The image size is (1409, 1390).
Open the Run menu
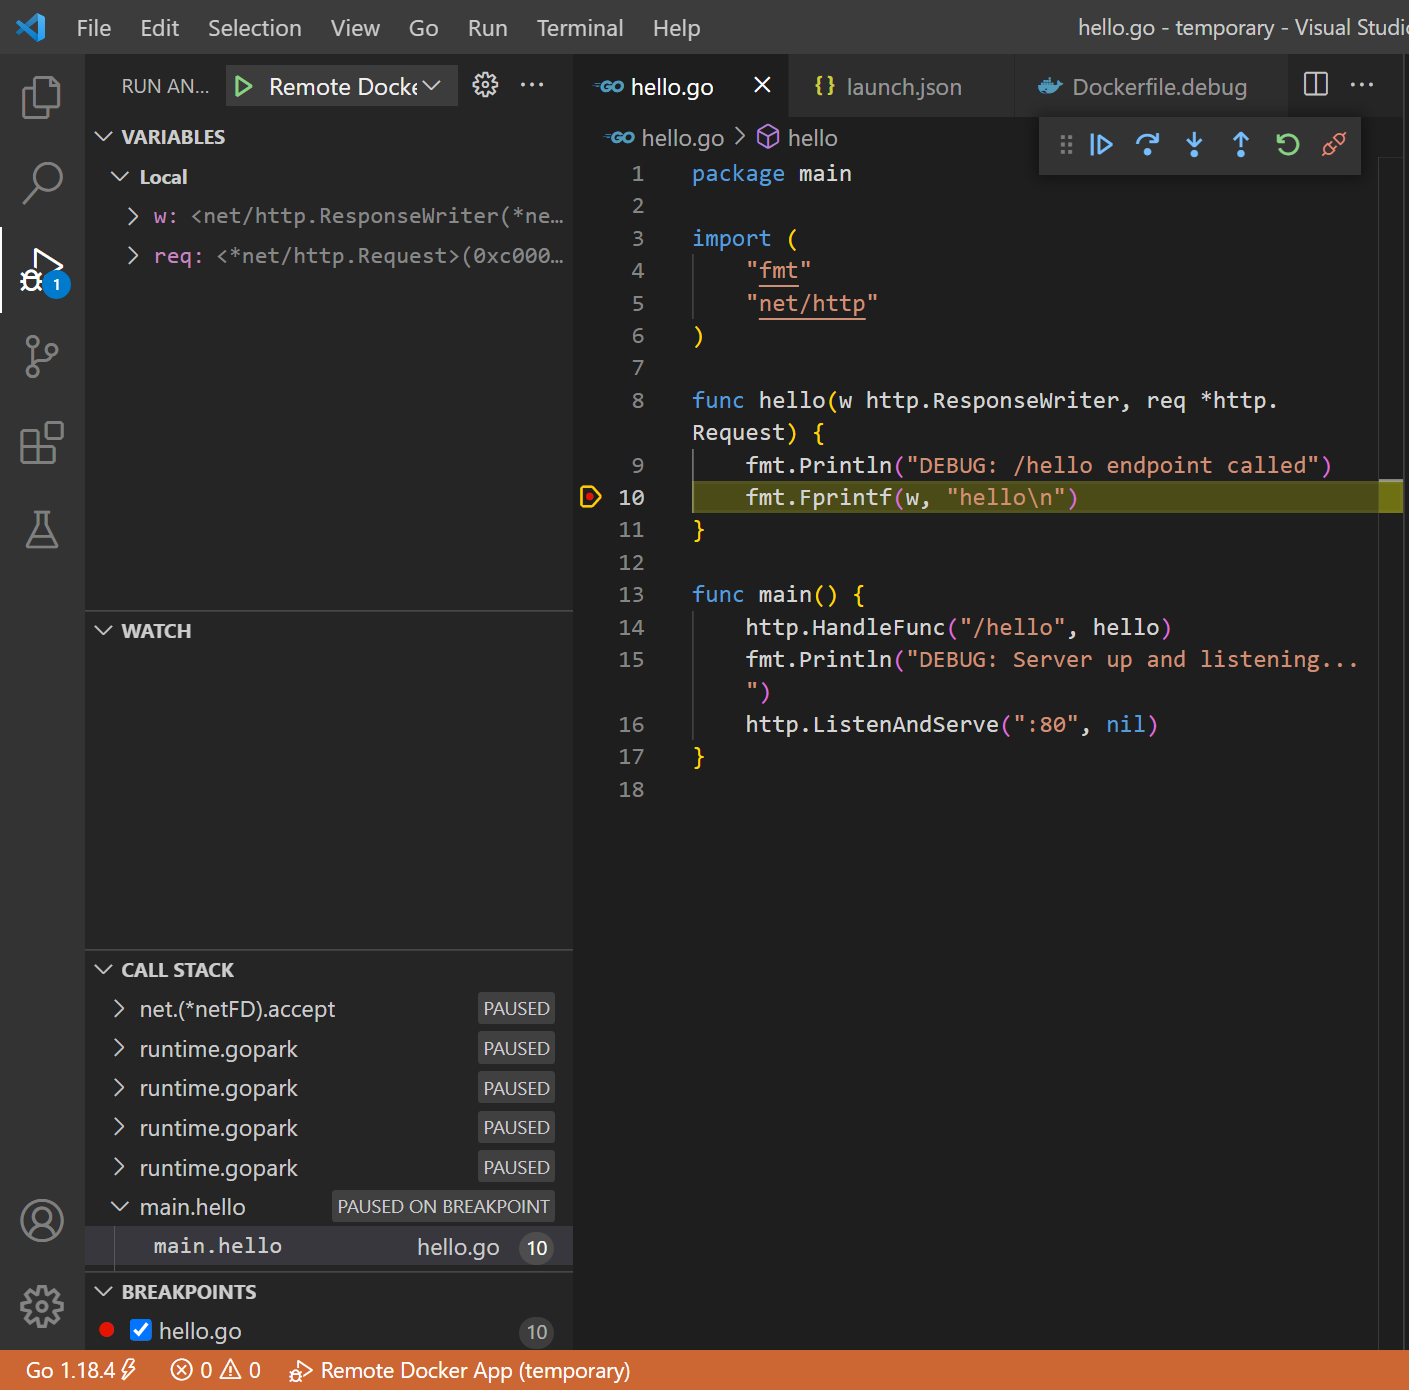[487, 28]
